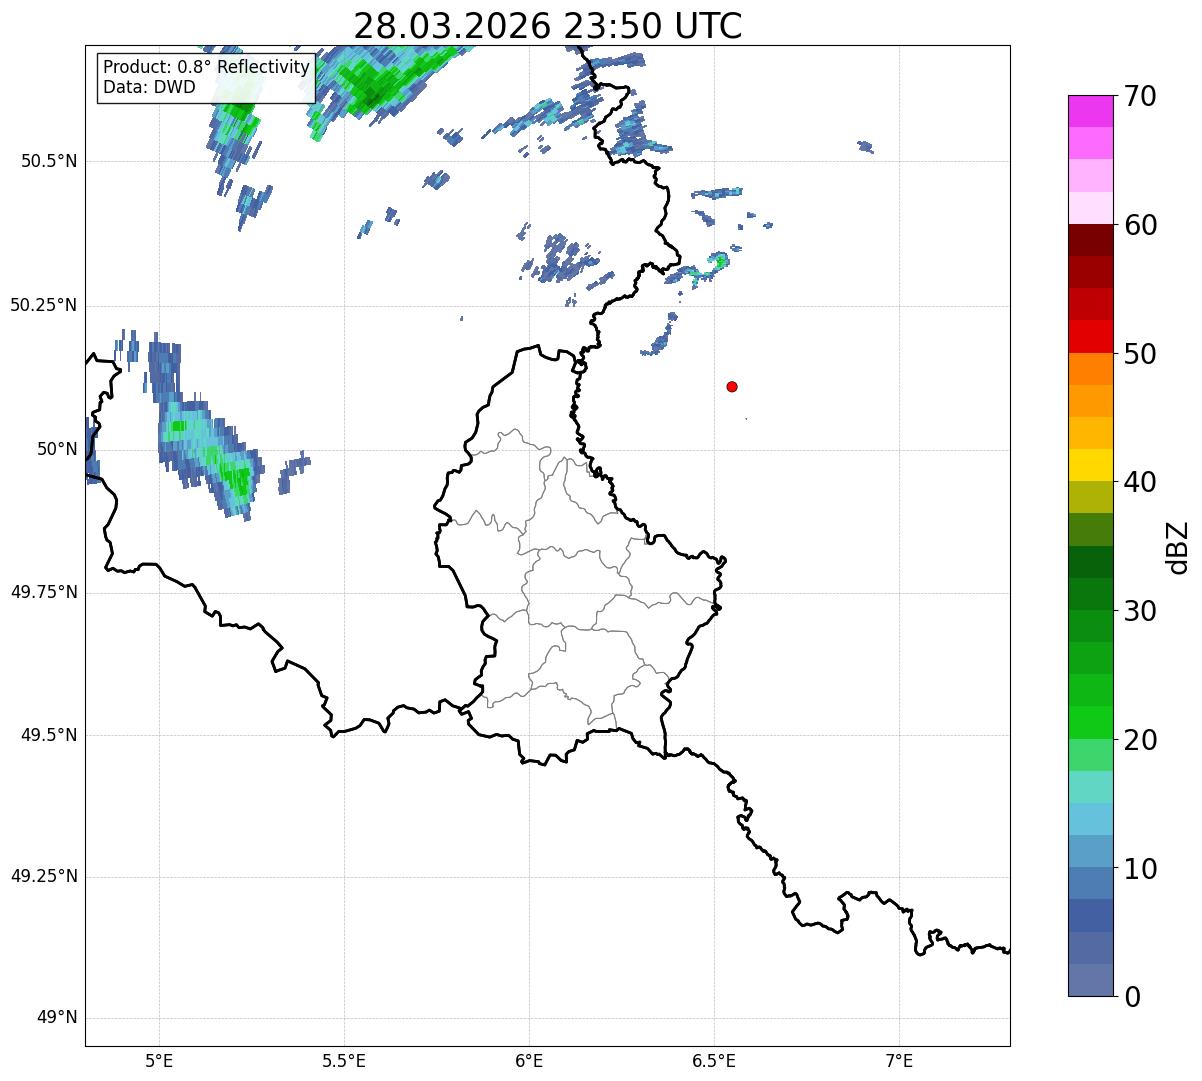This screenshot has width=1202, height=1081.
Task: Click the 50 tick on the colorbar
Action: [x=1140, y=353]
